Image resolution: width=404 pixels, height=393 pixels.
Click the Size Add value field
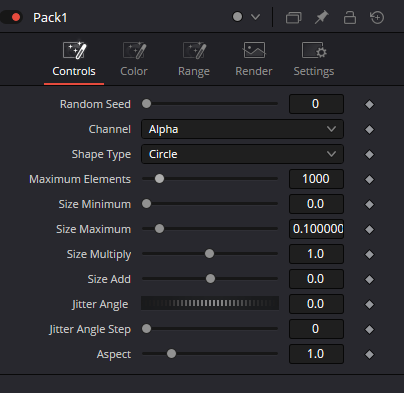pyautogui.click(x=316, y=279)
